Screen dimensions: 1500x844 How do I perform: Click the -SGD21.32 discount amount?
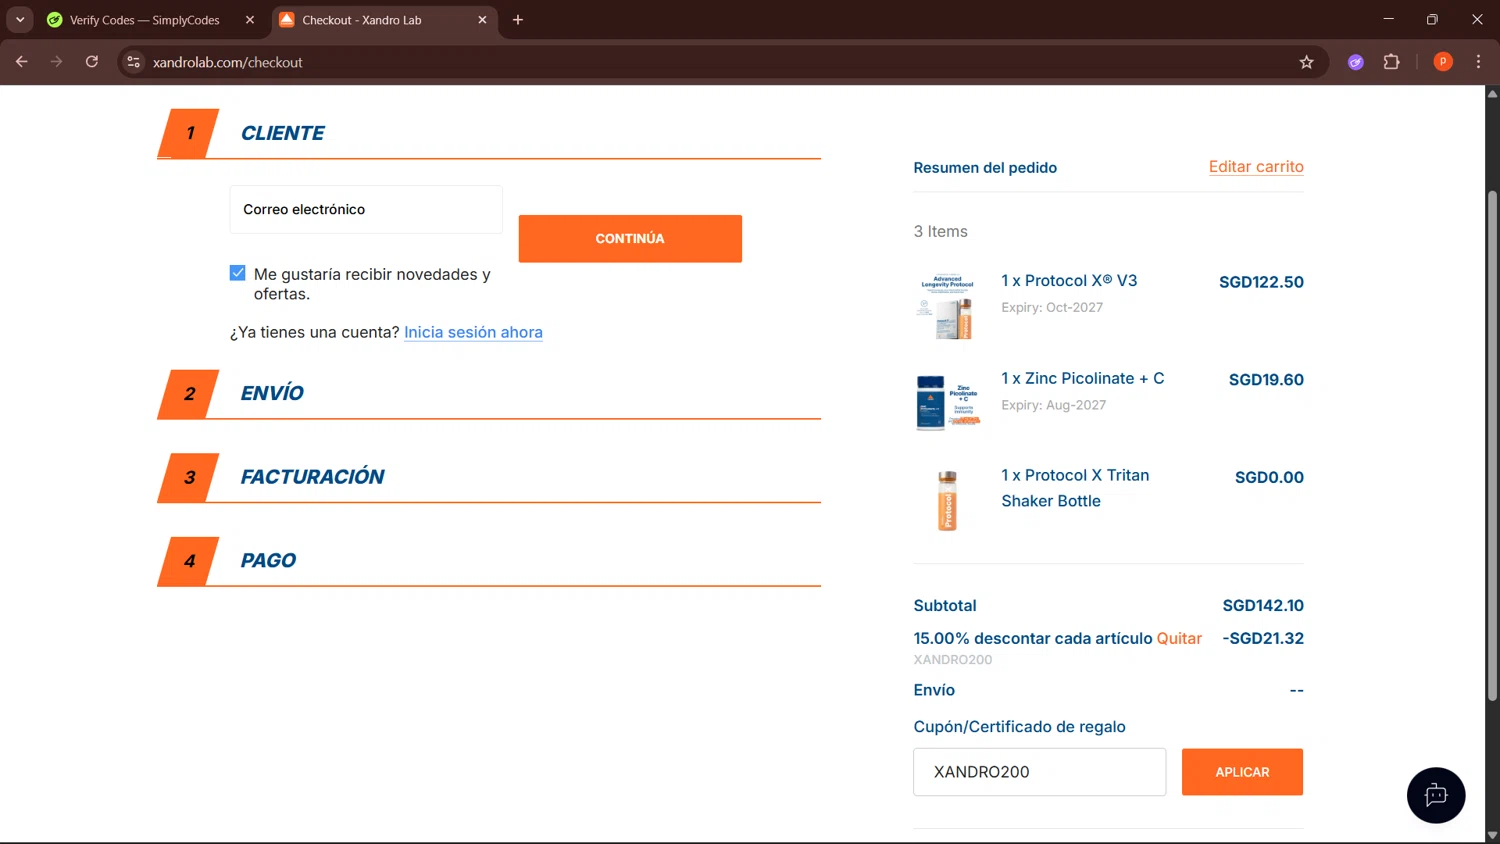(x=1263, y=638)
